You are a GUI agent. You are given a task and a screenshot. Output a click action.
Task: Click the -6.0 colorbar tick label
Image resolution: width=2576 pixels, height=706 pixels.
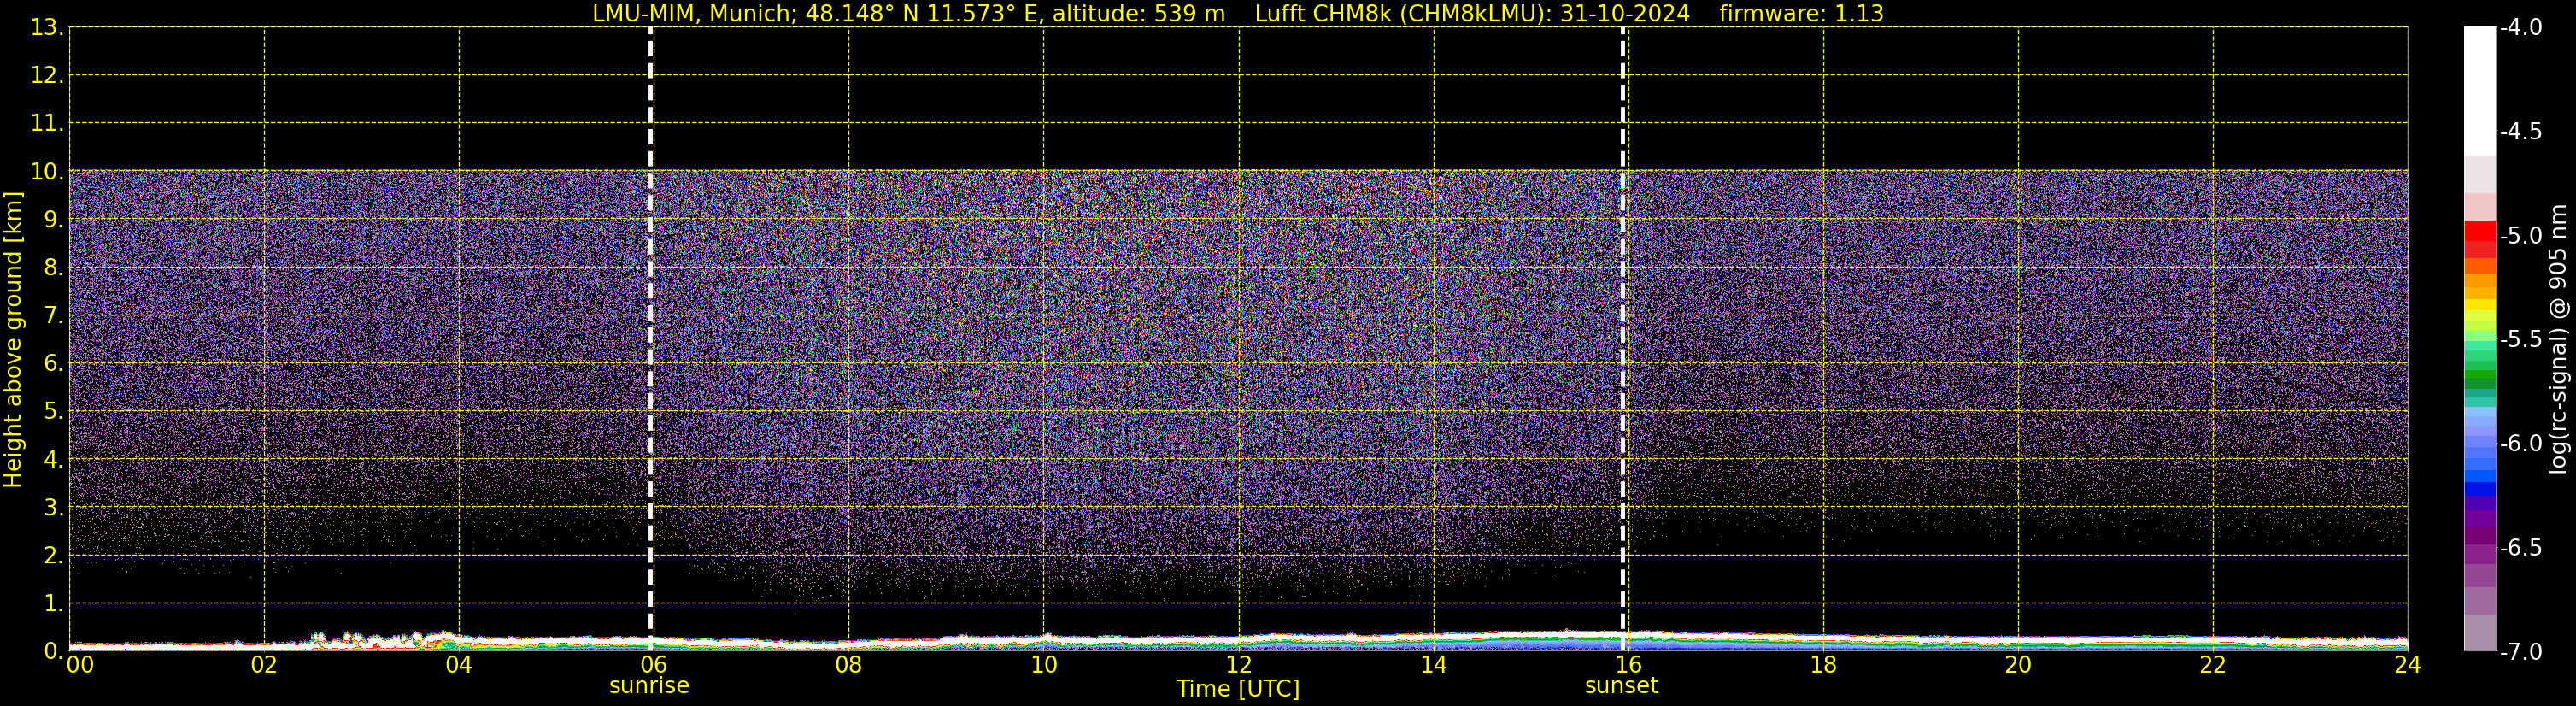[2520, 444]
